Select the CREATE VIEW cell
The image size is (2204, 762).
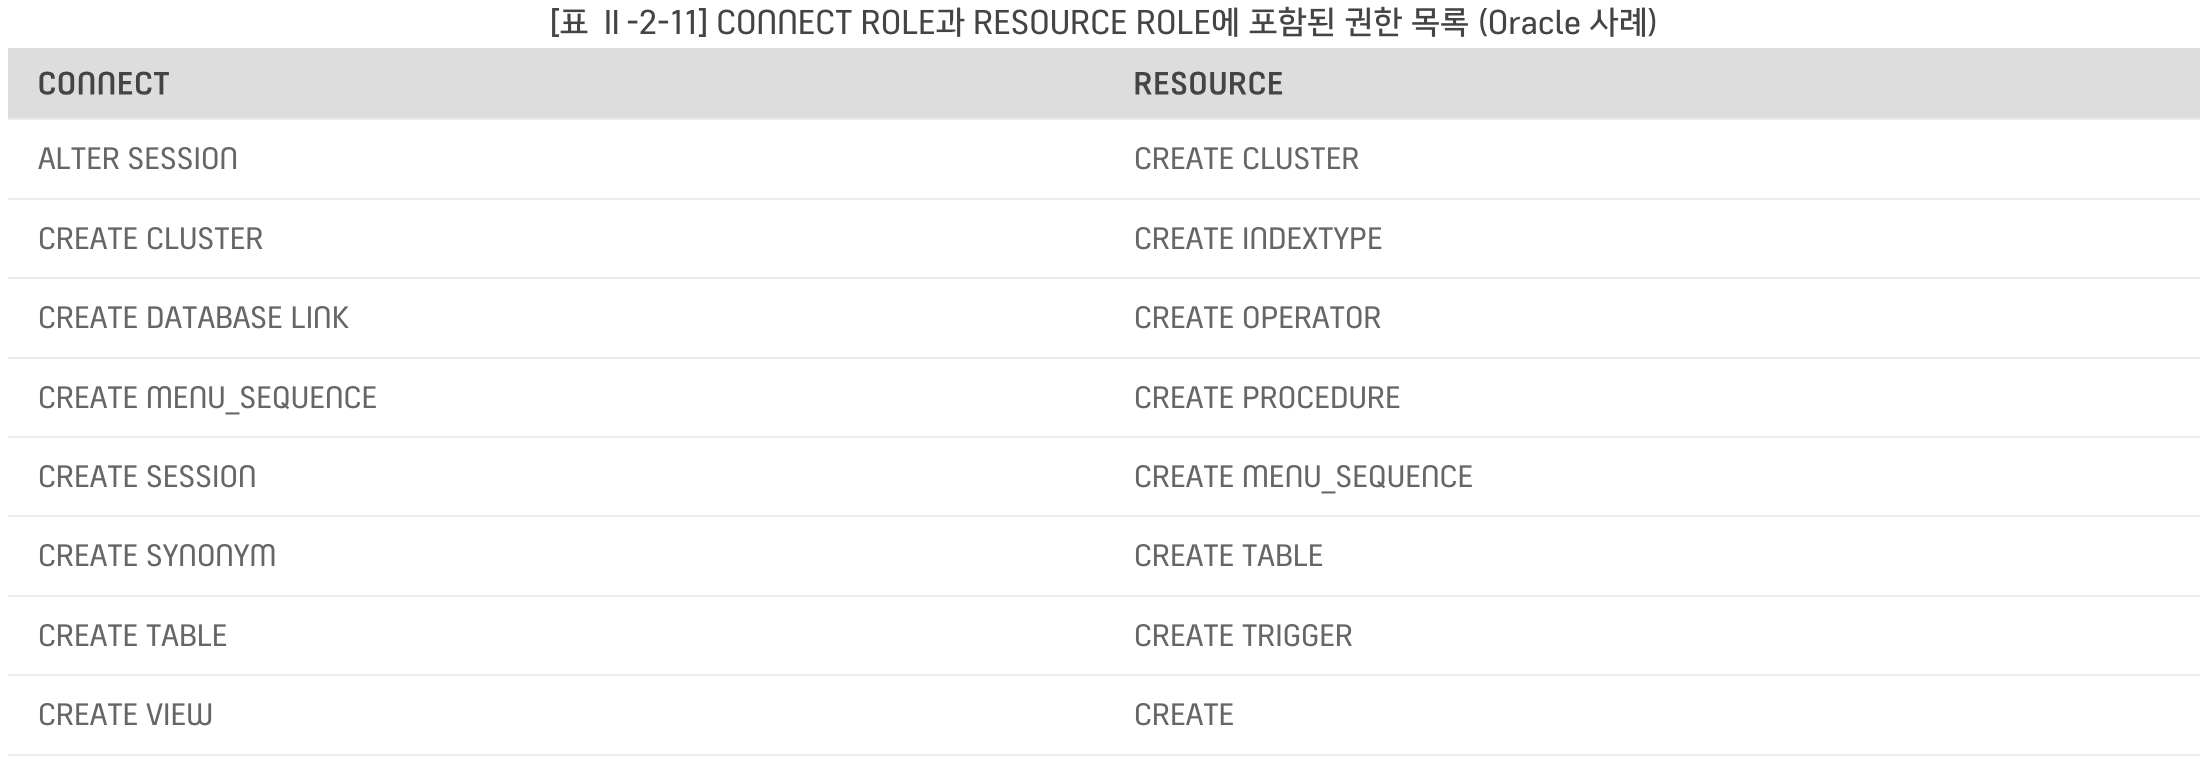125,715
